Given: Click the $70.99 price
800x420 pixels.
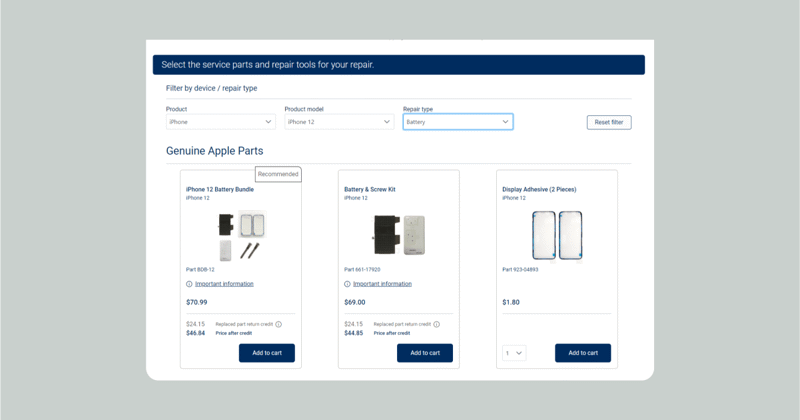Looking at the screenshot, I should tap(196, 302).
